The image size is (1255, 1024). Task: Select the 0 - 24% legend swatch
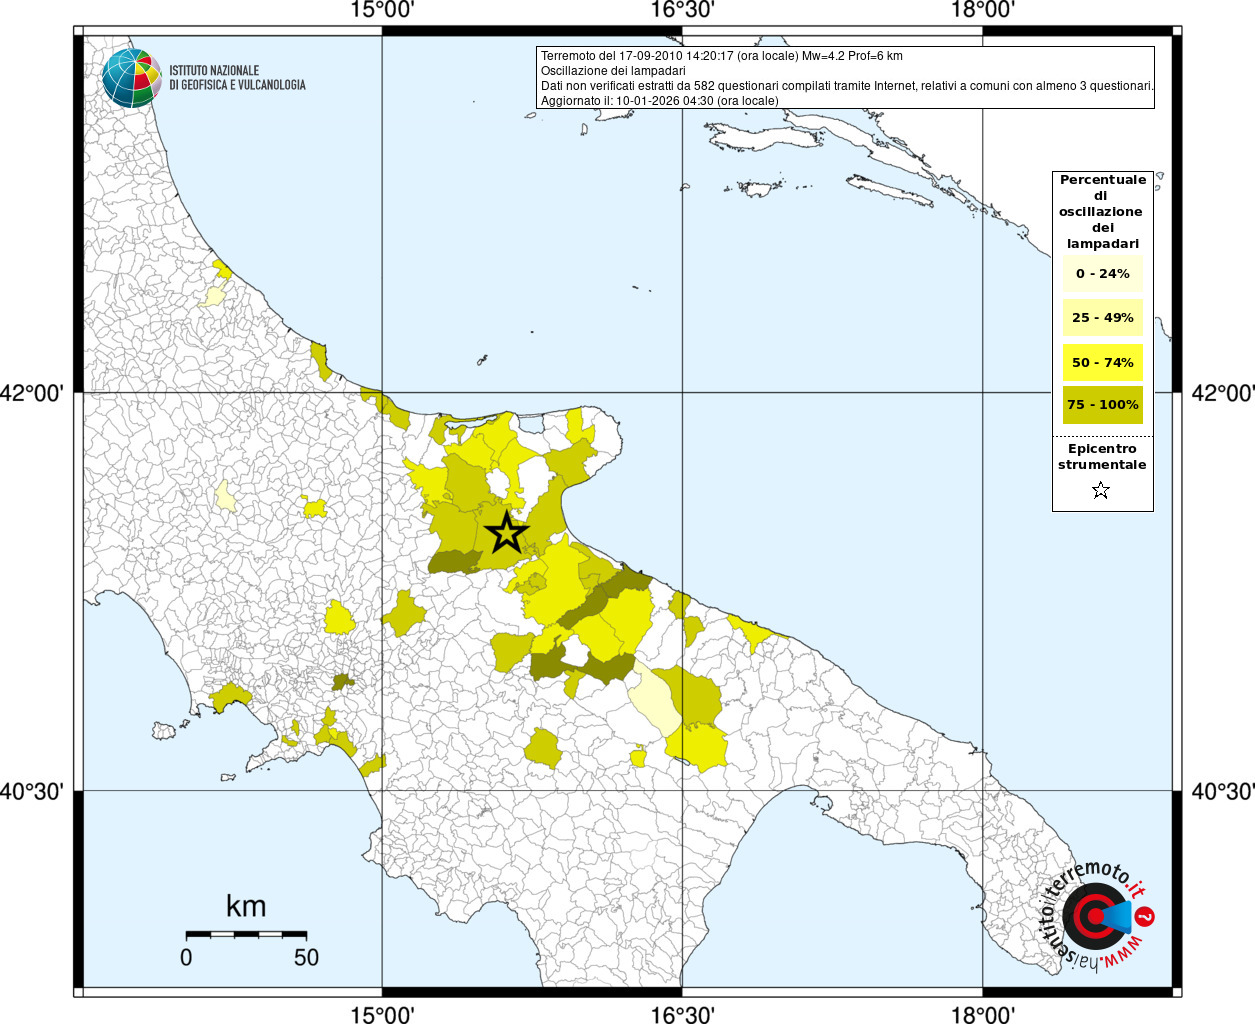point(1102,274)
